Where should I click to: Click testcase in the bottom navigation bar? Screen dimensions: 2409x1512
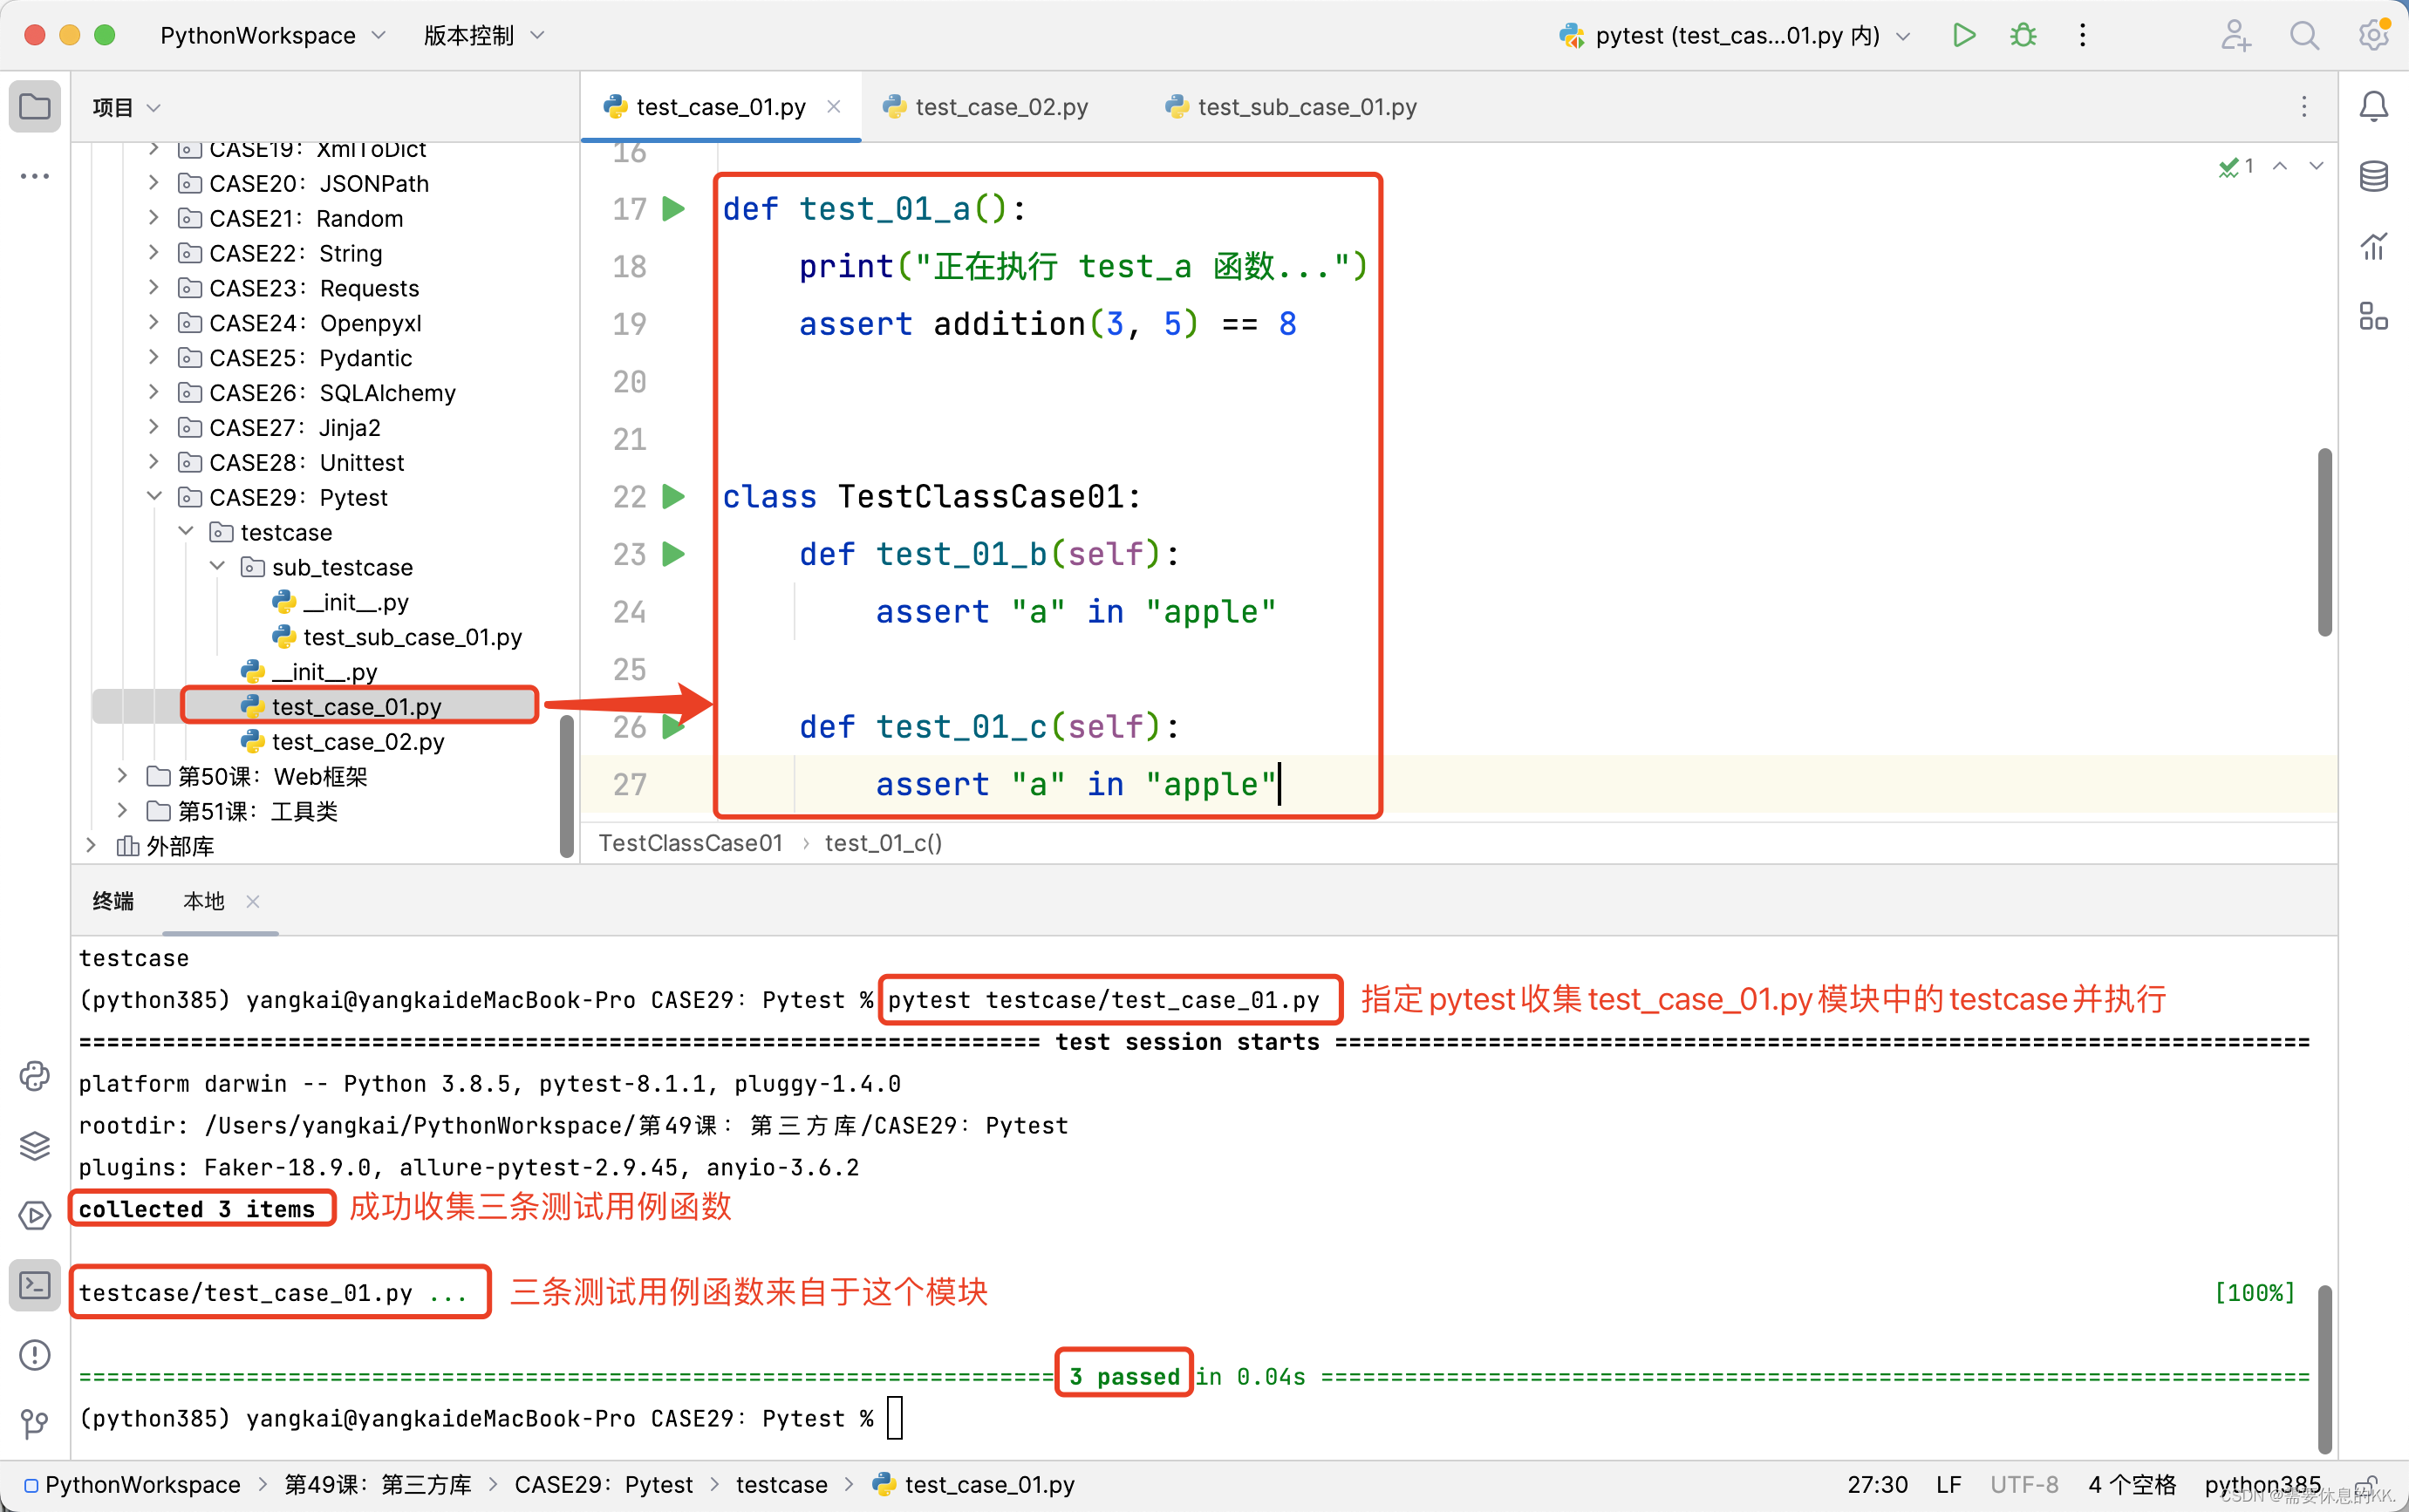tap(782, 1485)
